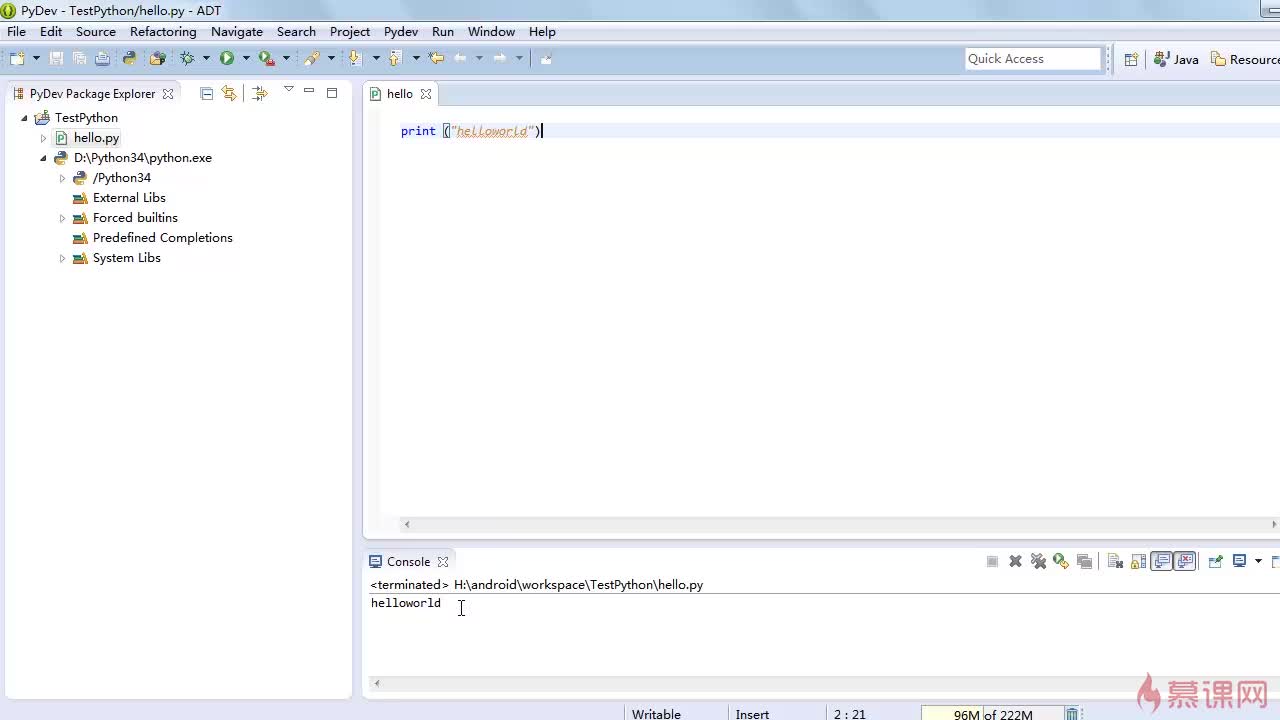This screenshot has width=1280, height=720.
Task: Switch to Java perspective
Action: (x=1176, y=59)
